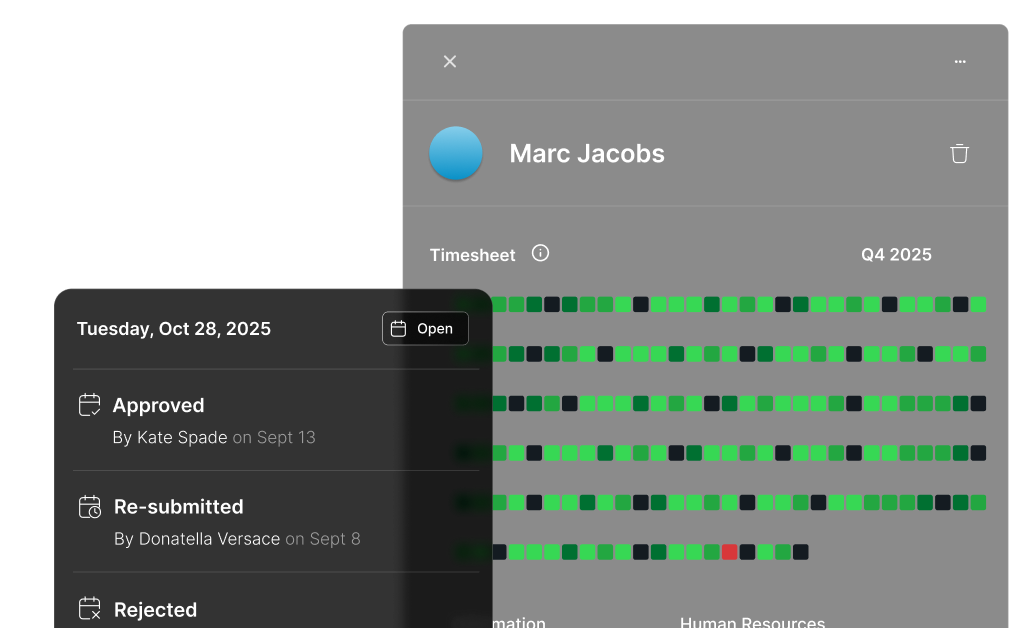Screen dimensions: 1032x628
Task: Click the calendar-clock icon next to Re-submitted
Action: point(90,507)
